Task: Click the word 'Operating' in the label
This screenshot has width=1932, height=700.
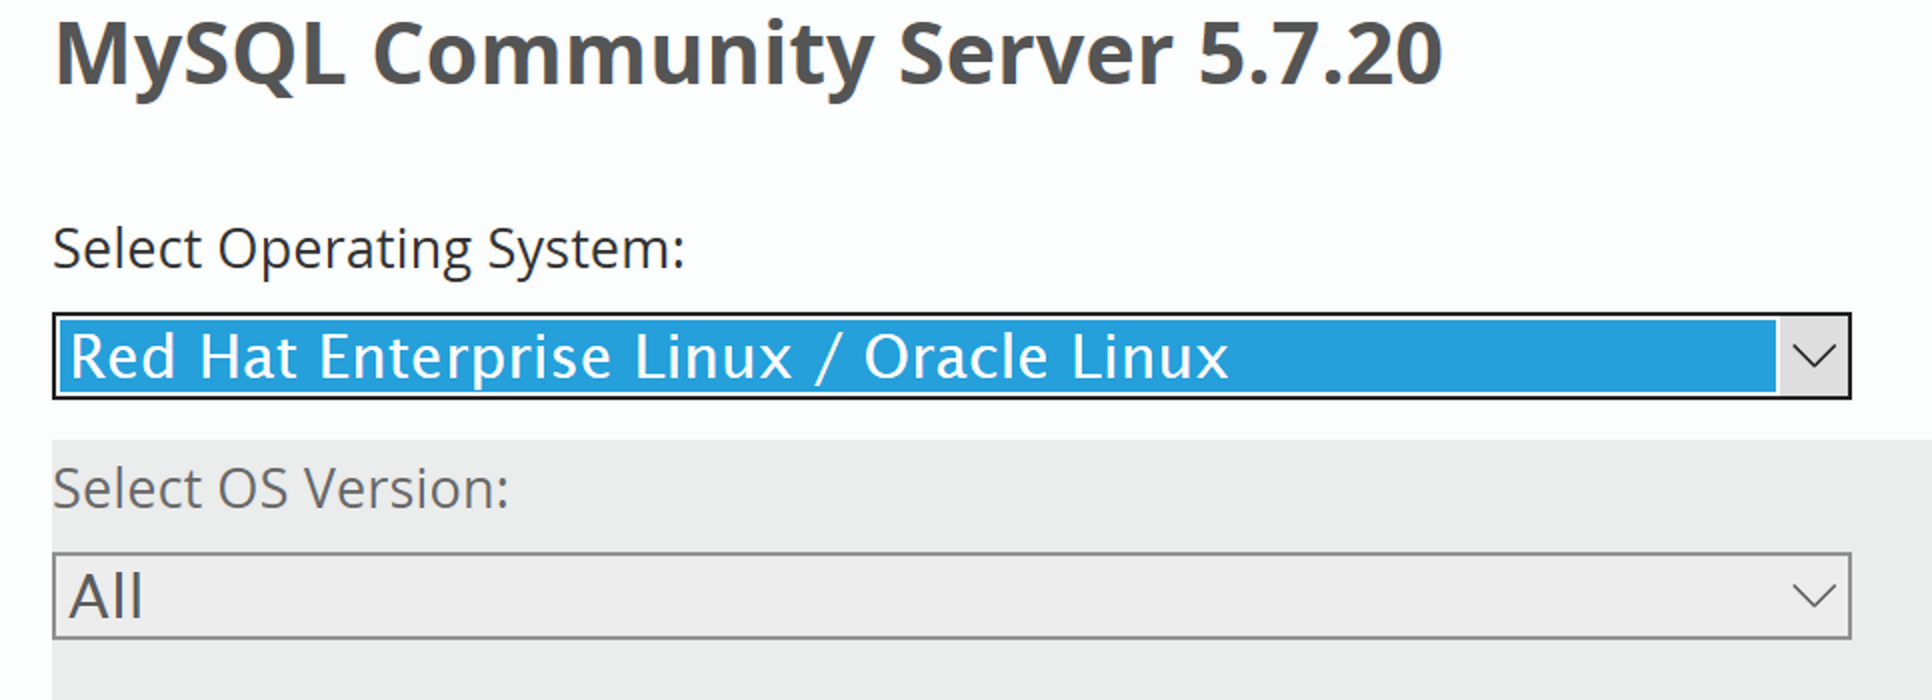Action: [x=345, y=249]
